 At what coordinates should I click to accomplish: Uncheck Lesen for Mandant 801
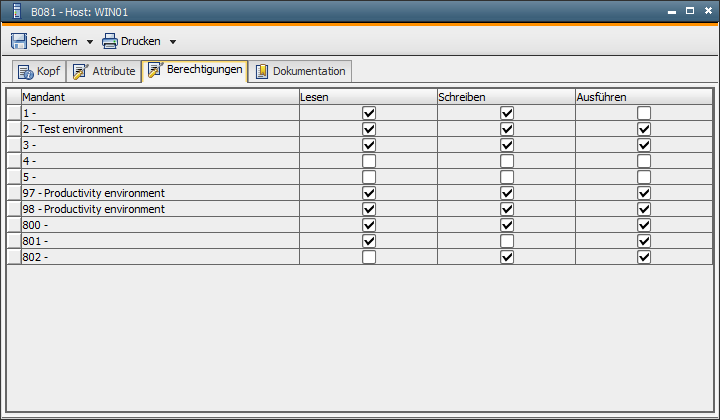(369, 241)
